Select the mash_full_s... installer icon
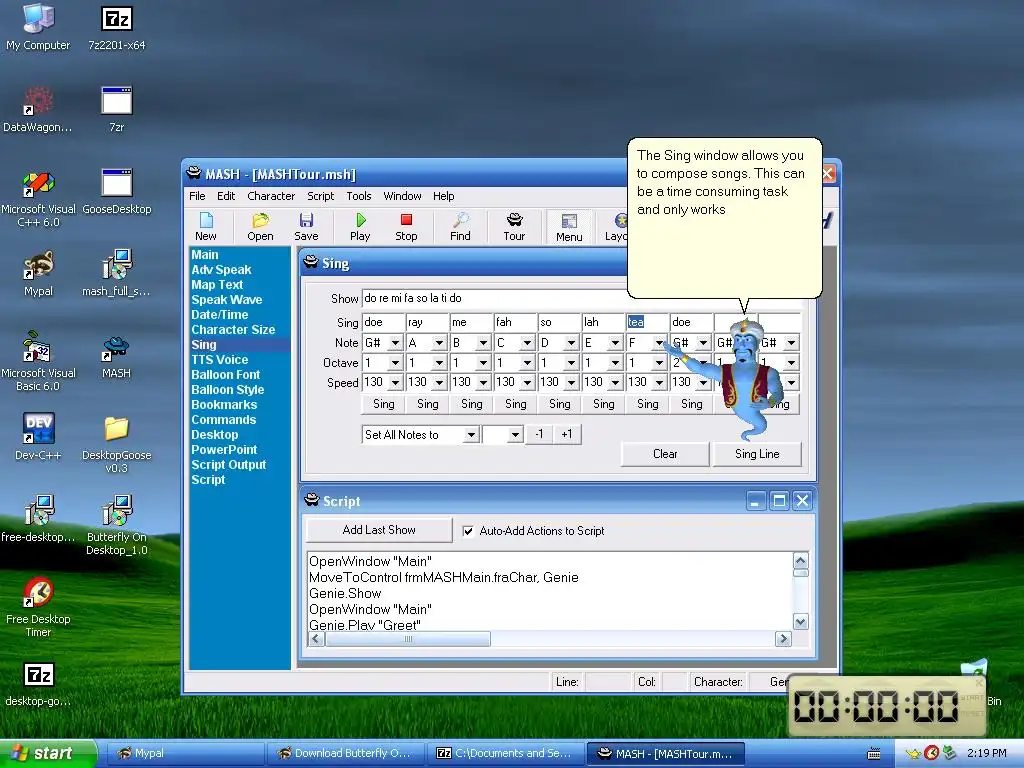 pos(117,273)
